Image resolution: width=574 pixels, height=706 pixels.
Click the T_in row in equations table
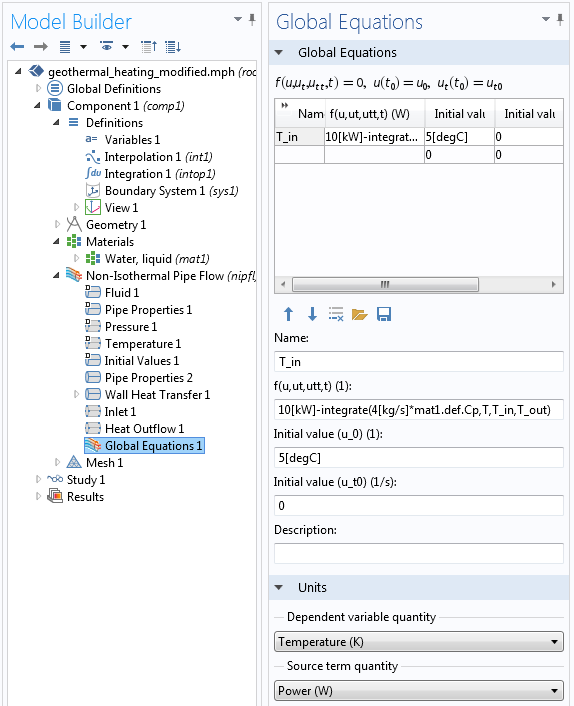click(x=419, y=137)
